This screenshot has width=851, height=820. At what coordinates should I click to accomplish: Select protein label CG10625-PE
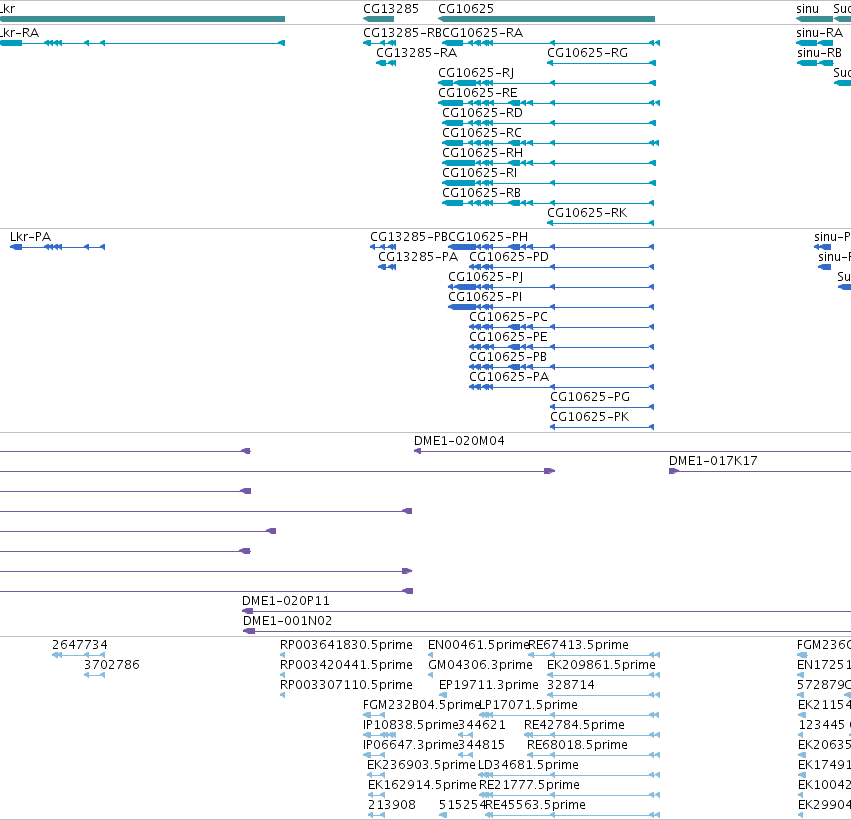[508, 338]
